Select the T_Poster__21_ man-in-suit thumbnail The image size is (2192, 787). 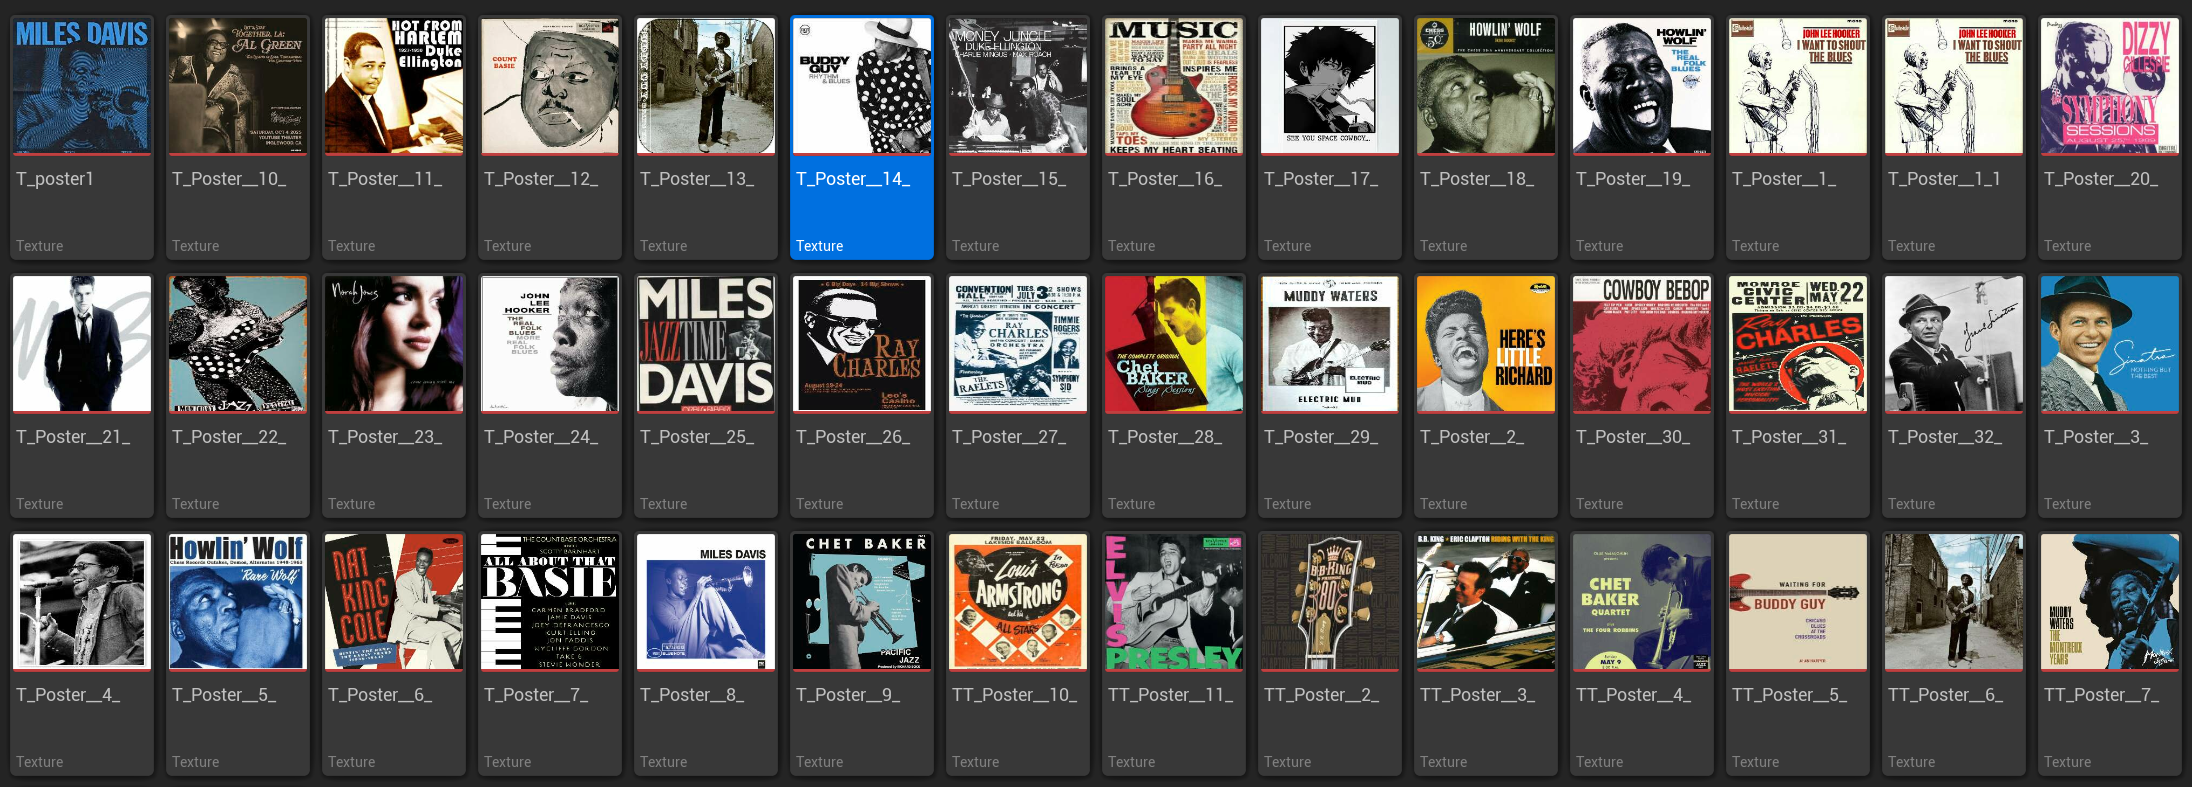82,344
